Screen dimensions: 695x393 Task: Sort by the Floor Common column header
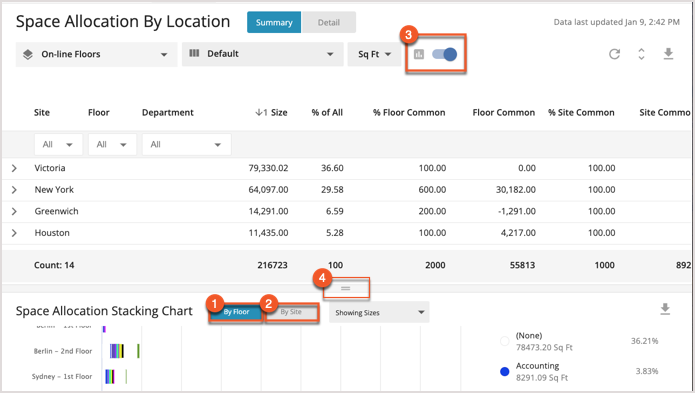click(x=504, y=113)
